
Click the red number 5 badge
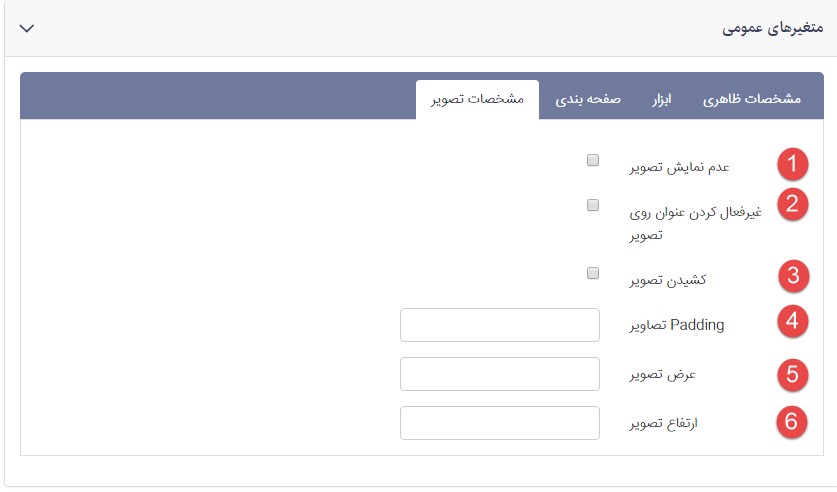coord(793,374)
